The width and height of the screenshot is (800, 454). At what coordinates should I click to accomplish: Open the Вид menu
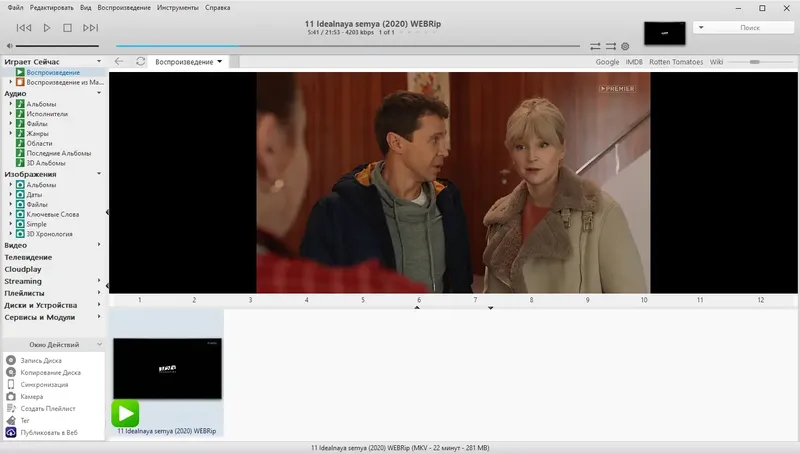[86, 8]
